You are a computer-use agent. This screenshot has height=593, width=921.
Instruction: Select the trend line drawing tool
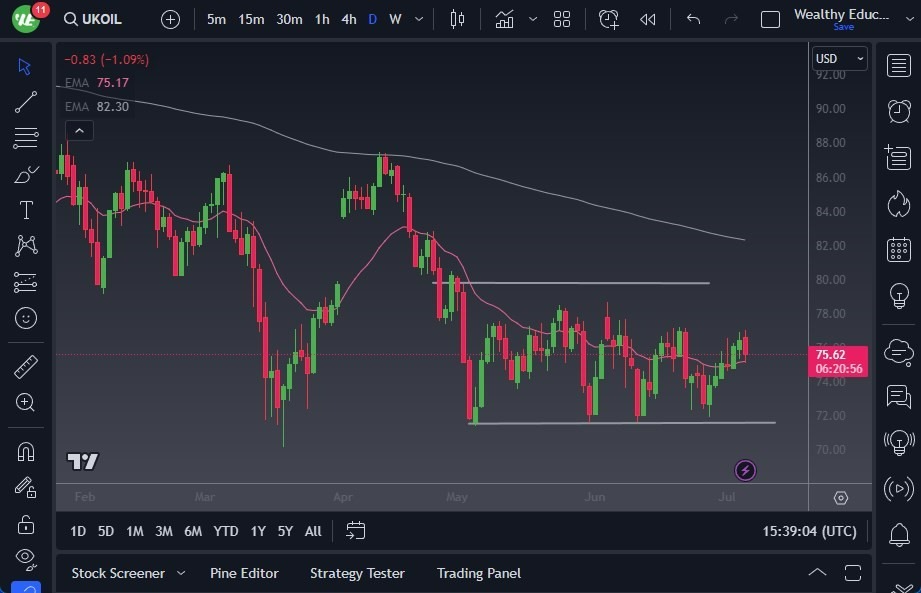(x=26, y=102)
